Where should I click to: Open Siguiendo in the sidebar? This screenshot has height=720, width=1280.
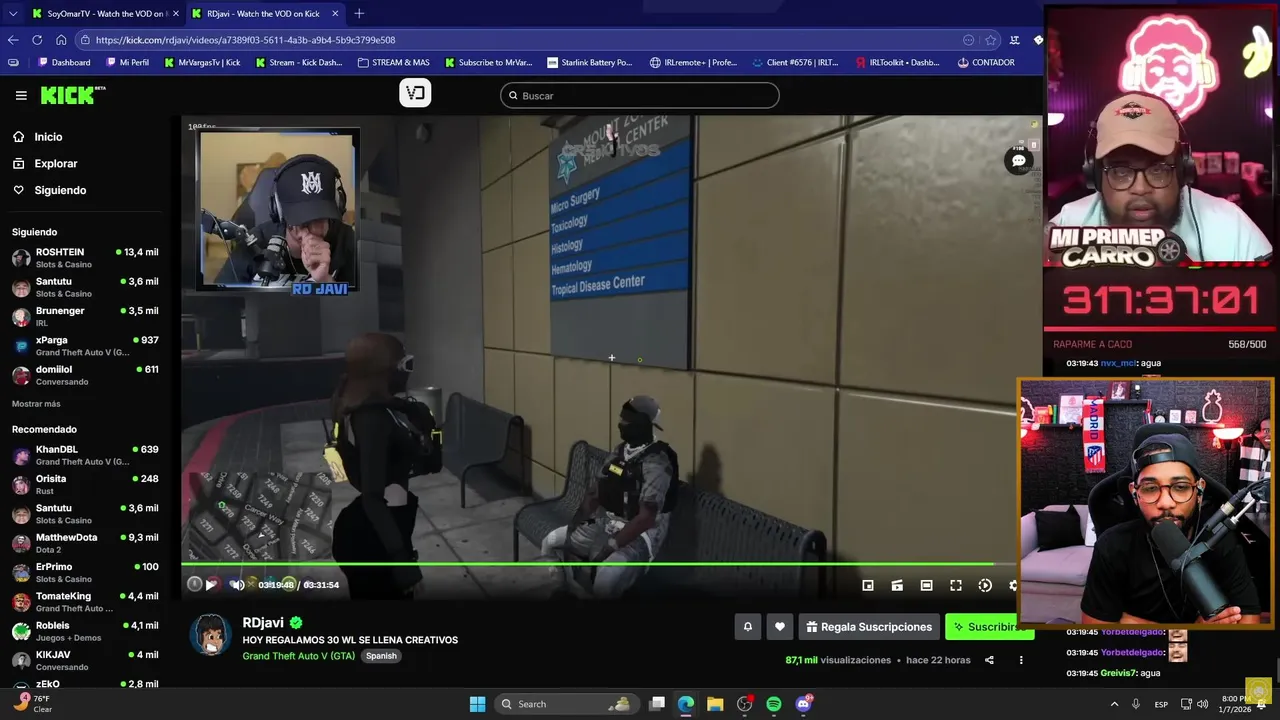point(60,190)
